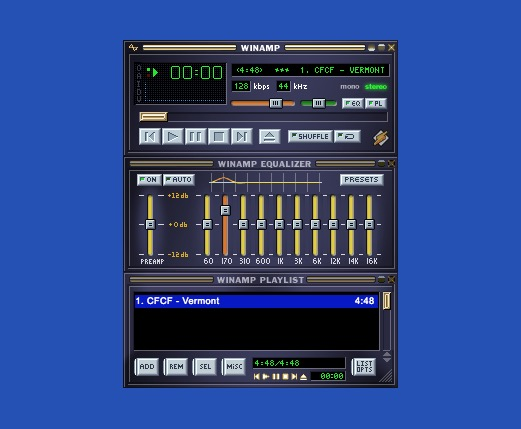Click the 44 kHz sample rate display
Screen dimensions: 521x429
click(x=283, y=86)
